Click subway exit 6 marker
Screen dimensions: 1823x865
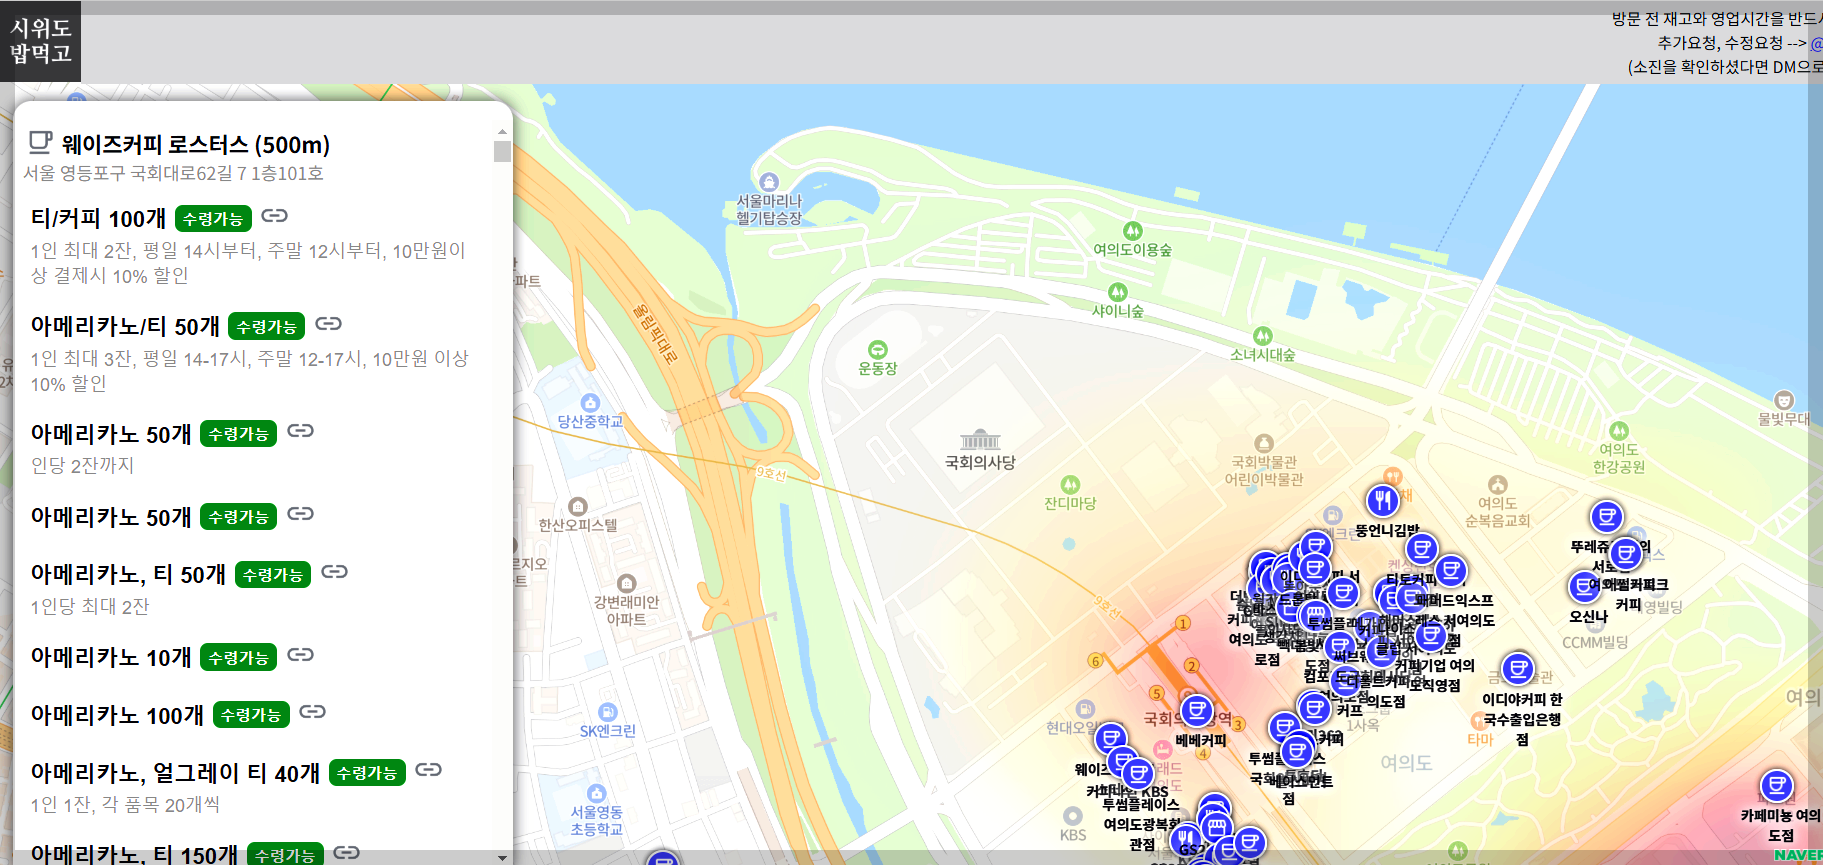click(1095, 661)
